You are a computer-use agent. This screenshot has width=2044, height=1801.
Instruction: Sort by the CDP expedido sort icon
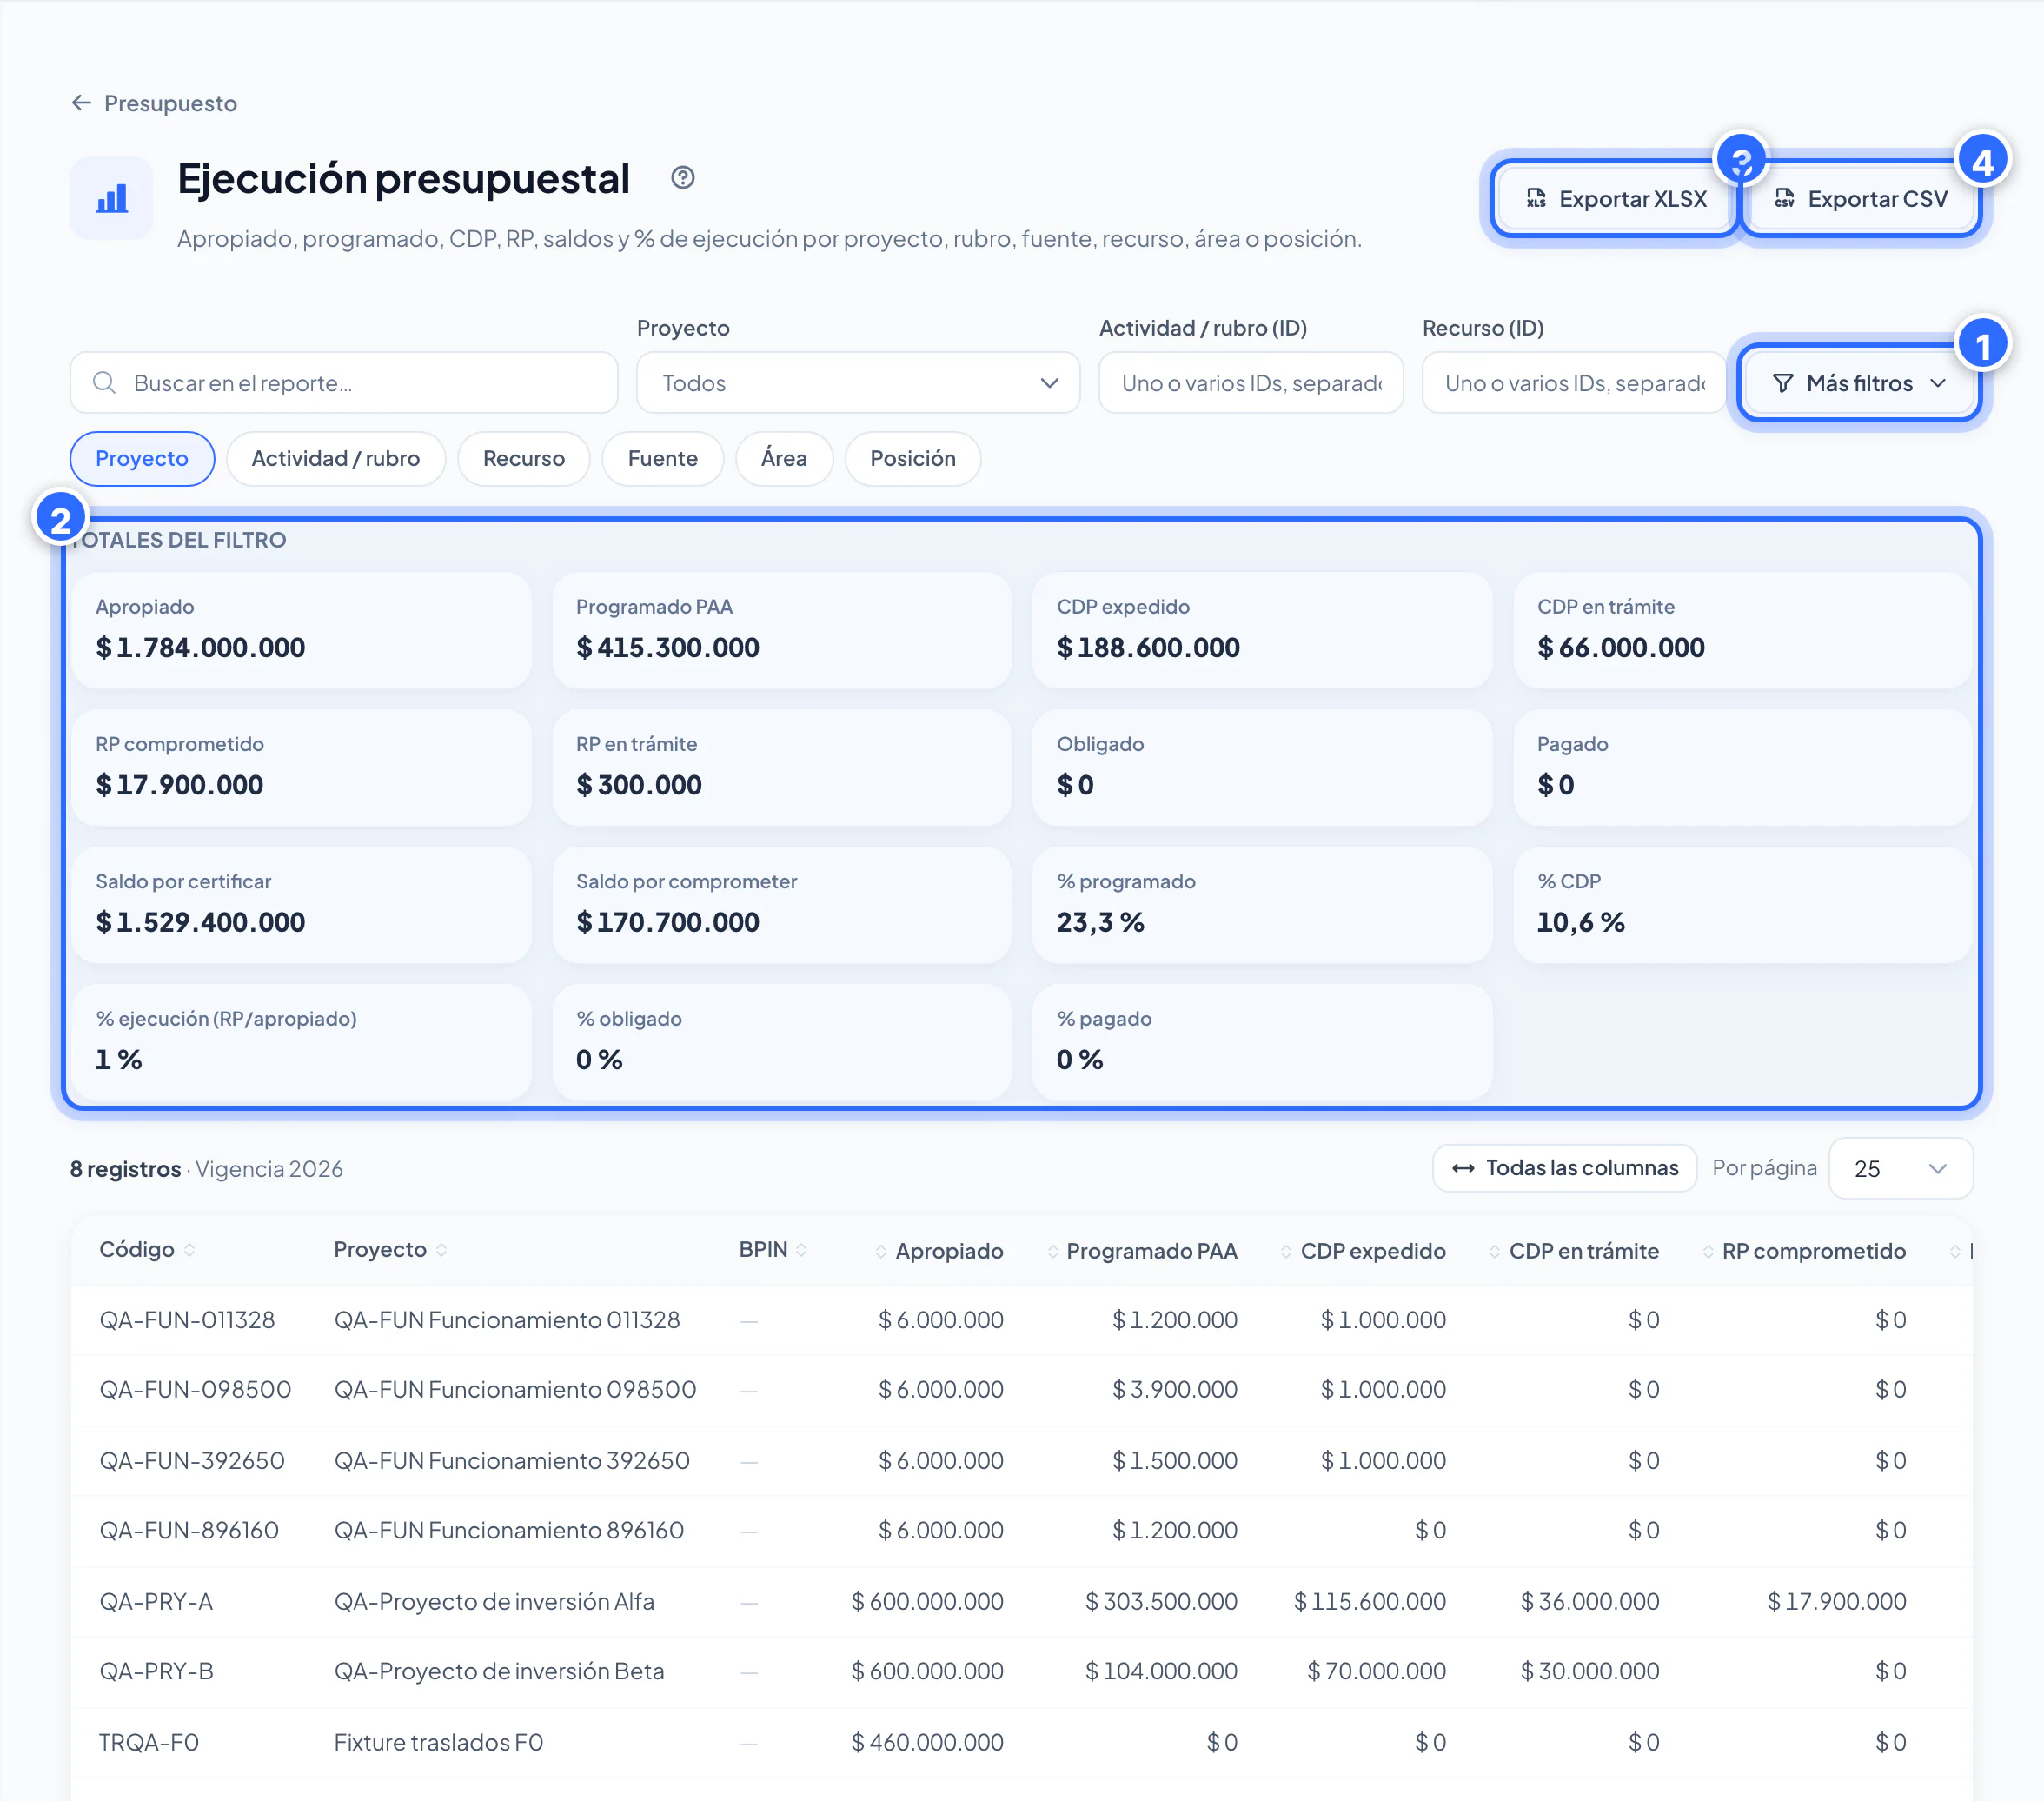point(1286,1252)
